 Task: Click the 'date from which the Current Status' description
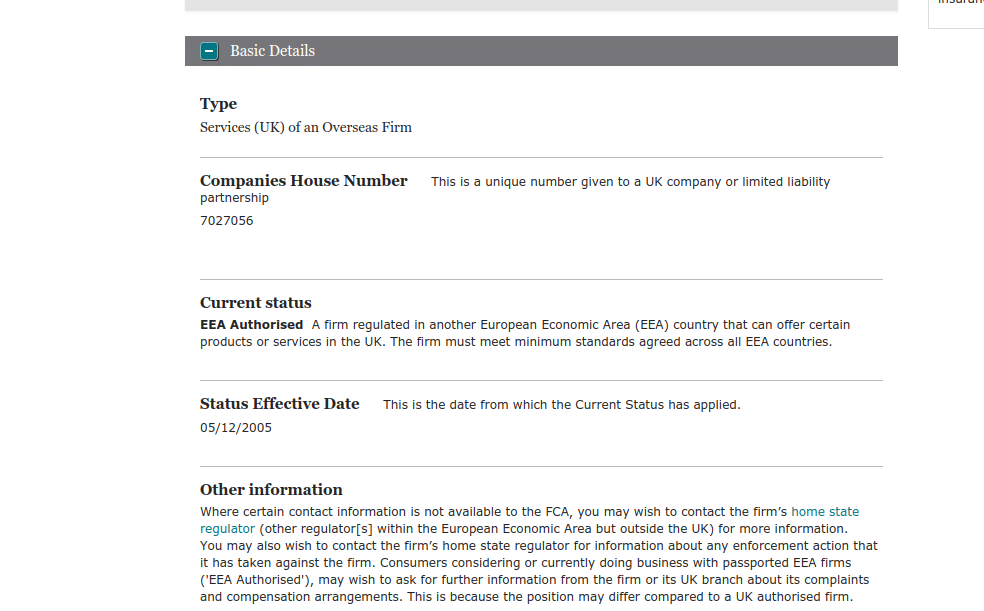(561, 405)
